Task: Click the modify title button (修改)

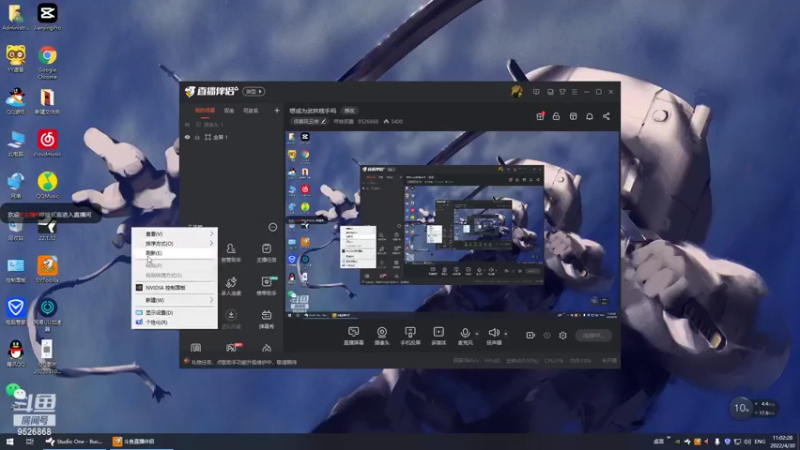Action: [349, 110]
